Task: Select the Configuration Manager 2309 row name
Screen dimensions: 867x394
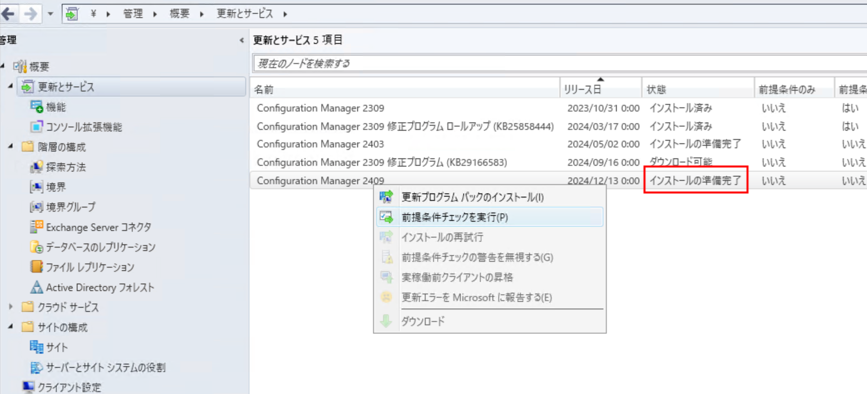Action: pyautogui.click(x=321, y=108)
